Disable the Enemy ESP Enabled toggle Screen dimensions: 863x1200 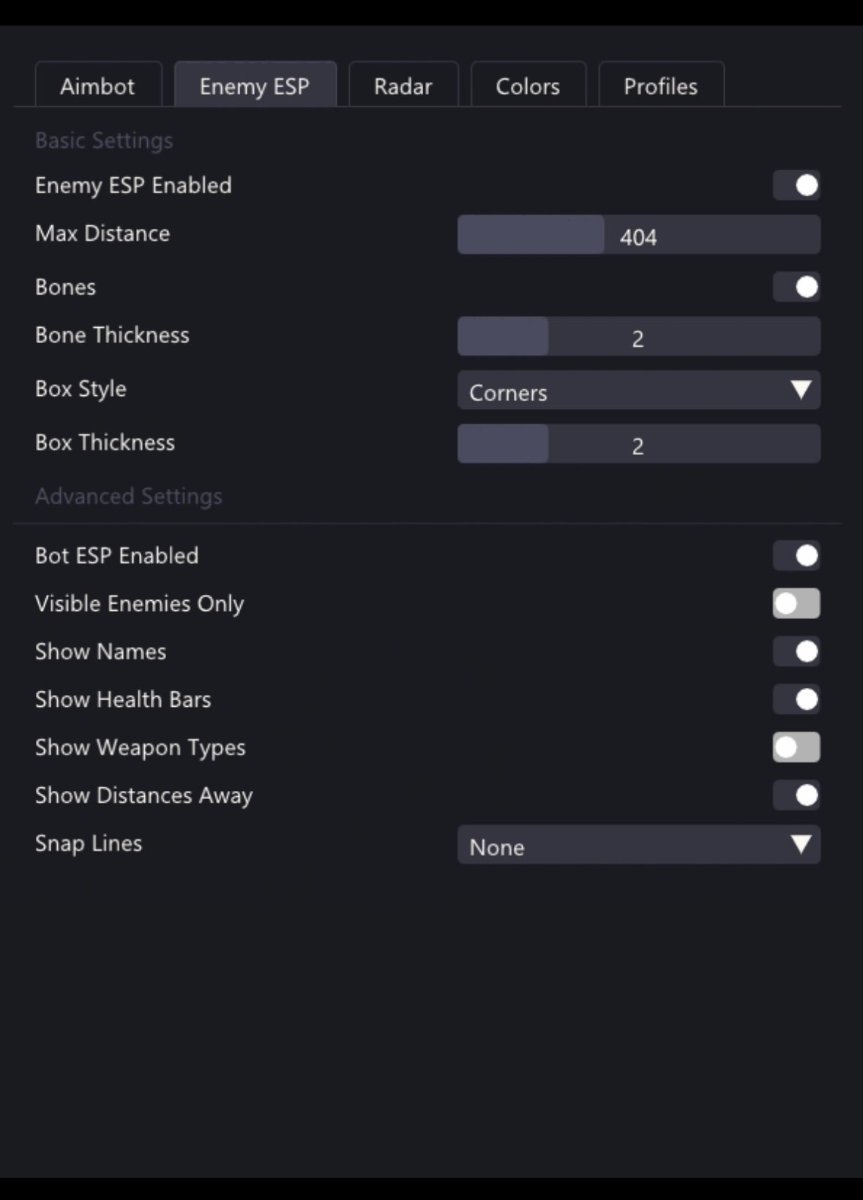(796, 186)
